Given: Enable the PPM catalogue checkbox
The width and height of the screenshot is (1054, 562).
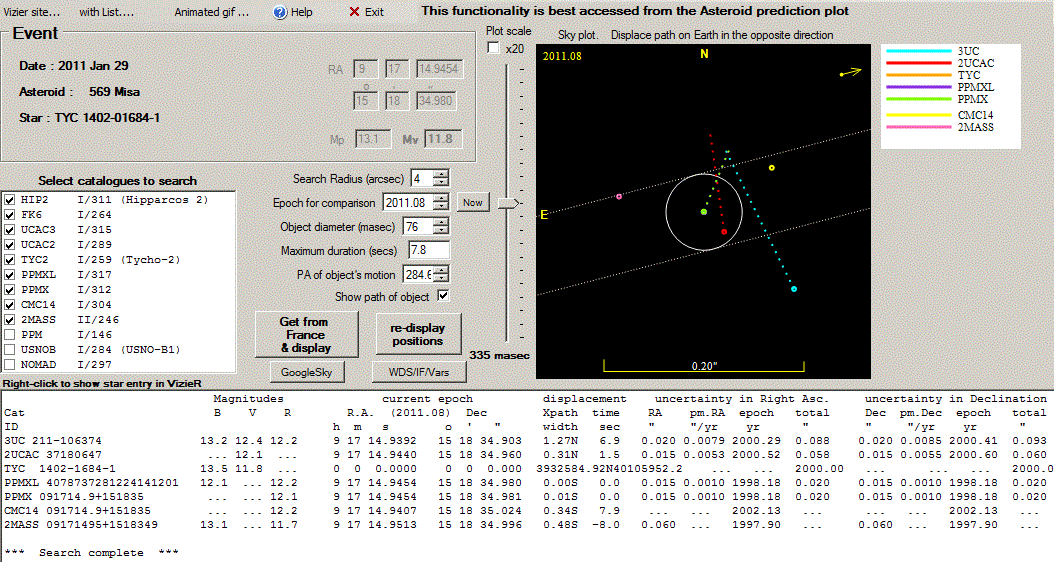Looking at the screenshot, I should (9, 335).
